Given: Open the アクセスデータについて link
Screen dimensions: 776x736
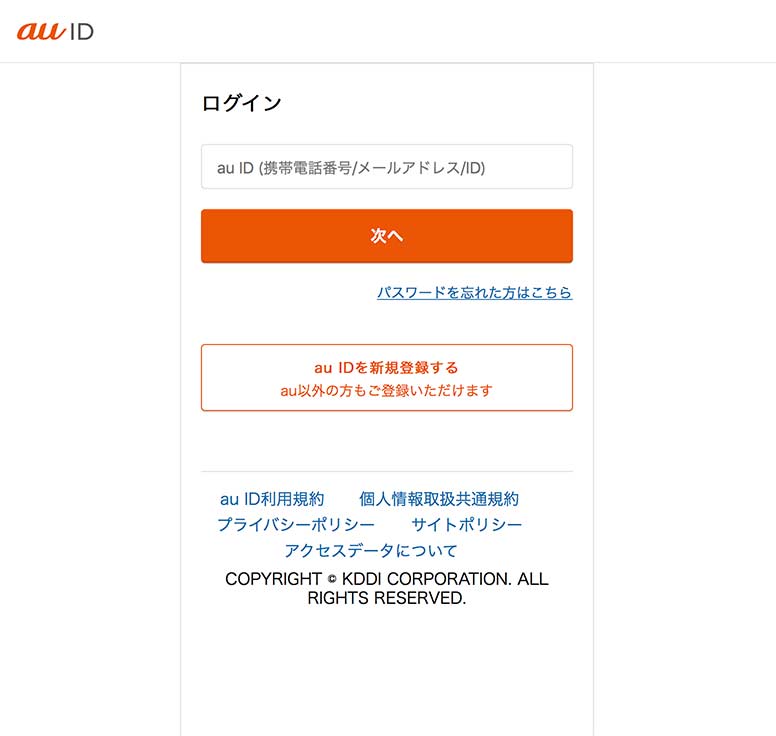Looking at the screenshot, I should (x=371, y=550).
